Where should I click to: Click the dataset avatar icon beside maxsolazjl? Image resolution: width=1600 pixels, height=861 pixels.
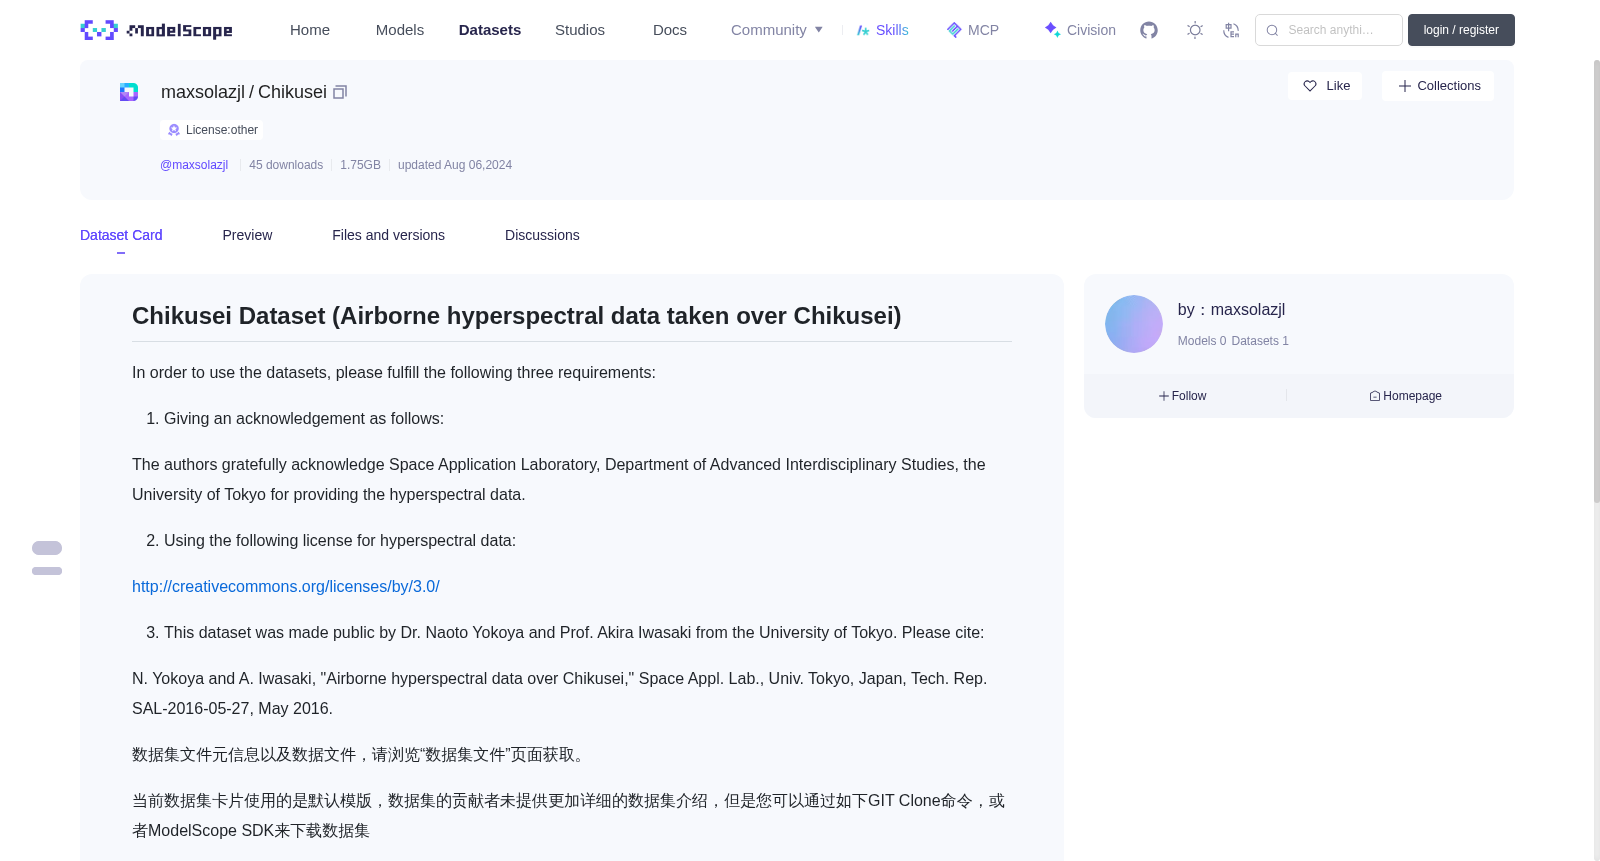(x=129, y=92)
